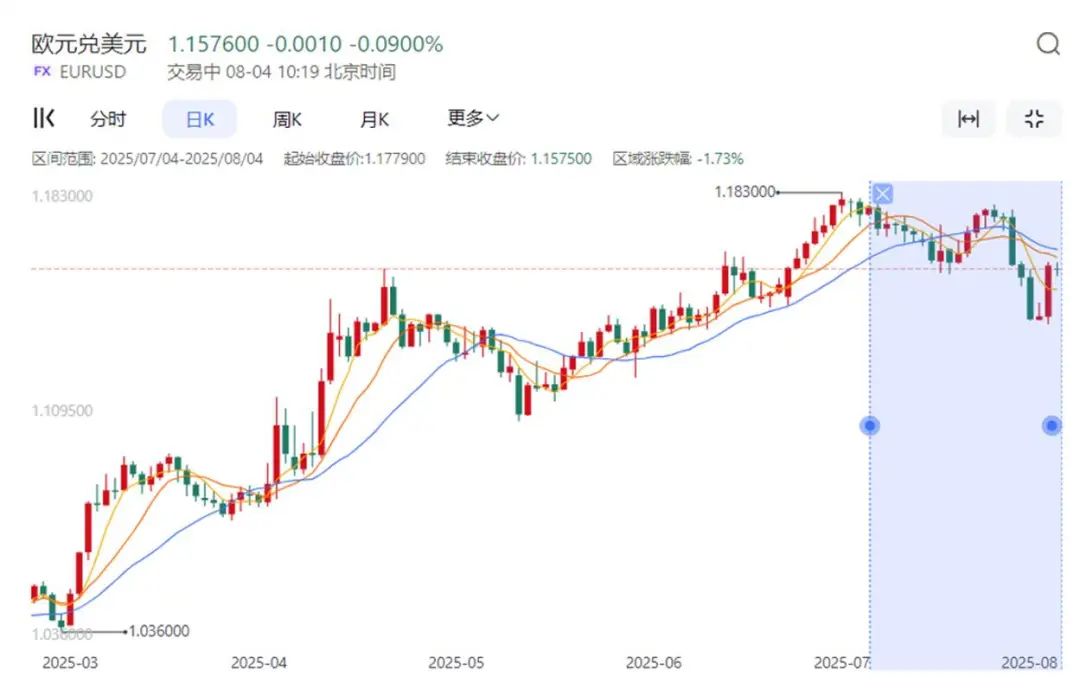Select the 日K tab

[200, 120]
